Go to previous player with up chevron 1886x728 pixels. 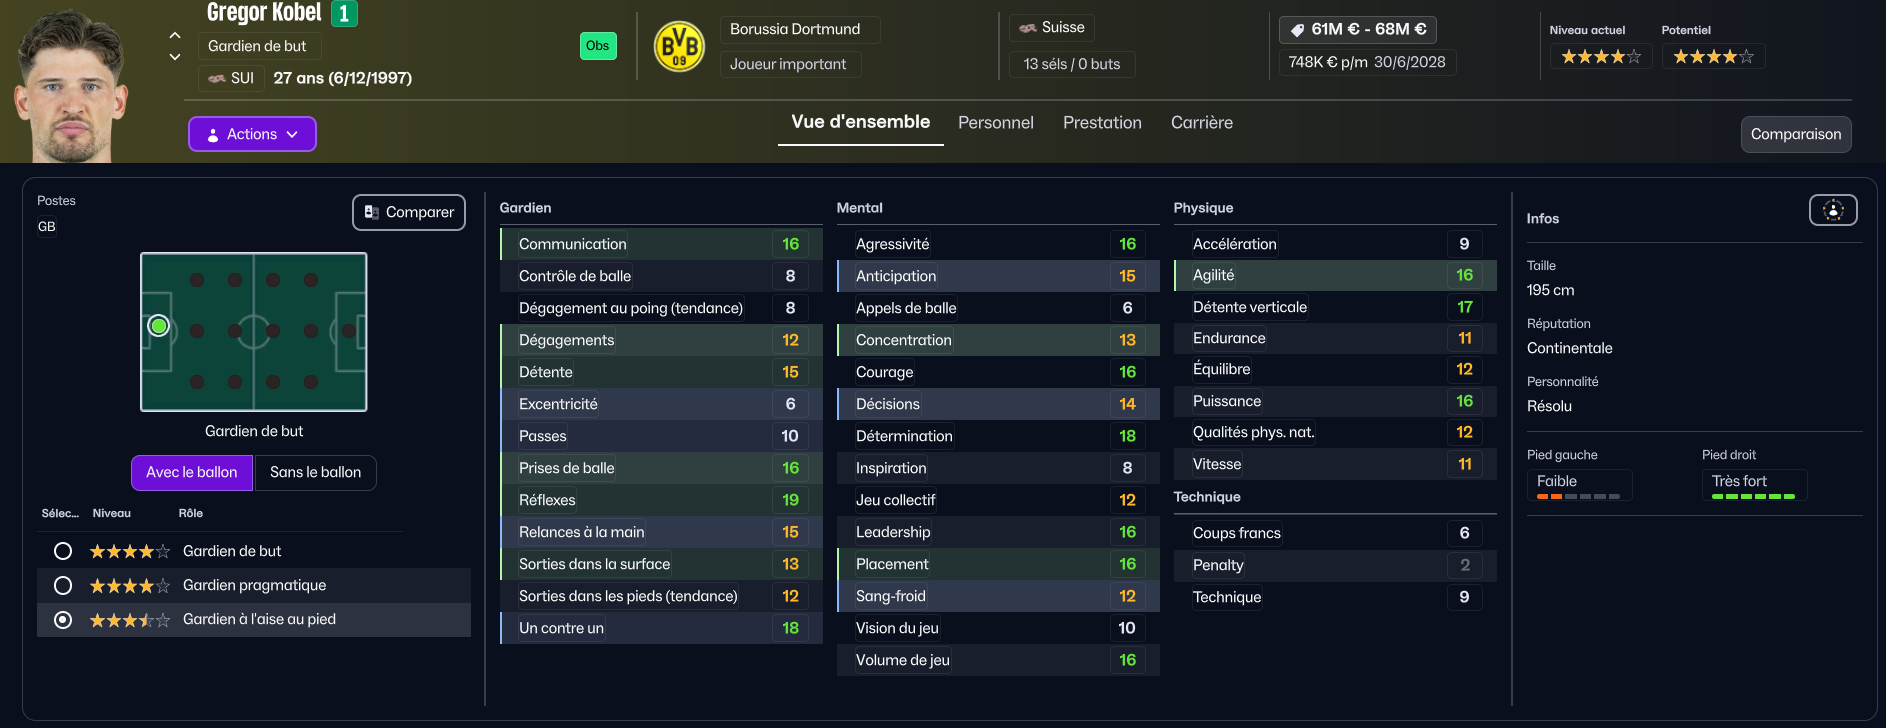pos(175,35)
